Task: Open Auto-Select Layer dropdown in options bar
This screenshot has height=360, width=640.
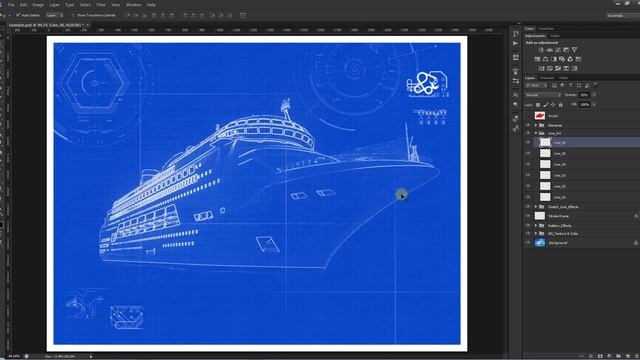Action: pyautogui.click(x=55, y=15)
